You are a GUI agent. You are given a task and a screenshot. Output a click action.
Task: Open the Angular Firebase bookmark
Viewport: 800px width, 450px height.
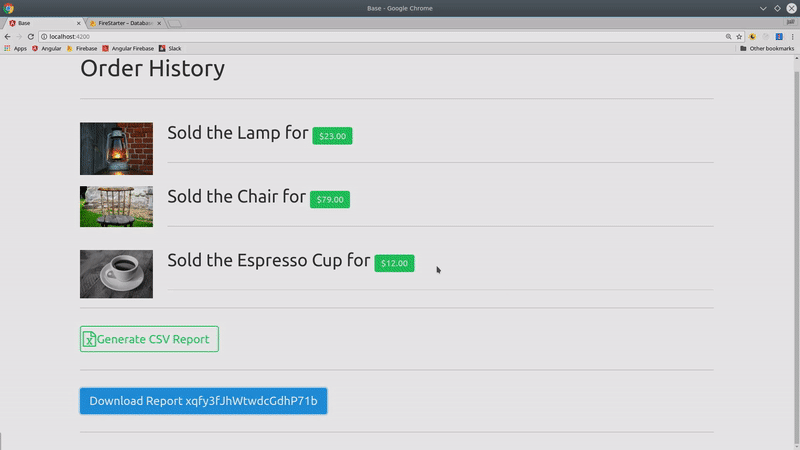(130, 48)
